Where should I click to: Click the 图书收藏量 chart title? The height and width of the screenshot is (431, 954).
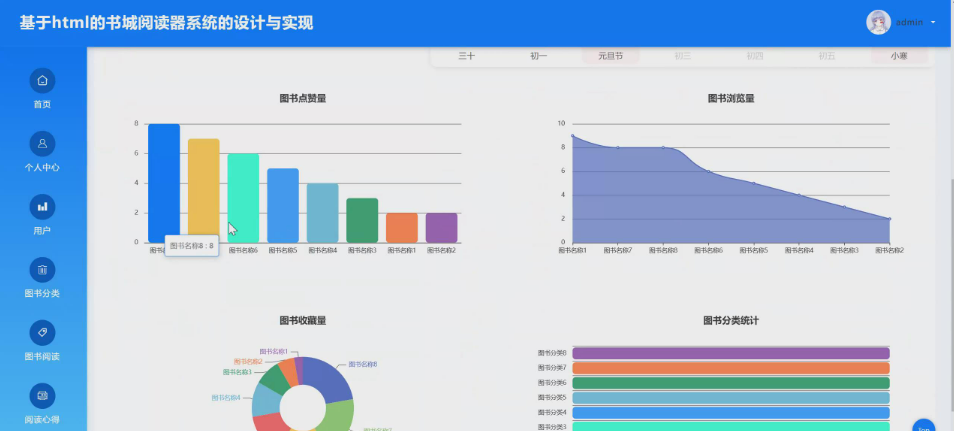coord(302,321)
